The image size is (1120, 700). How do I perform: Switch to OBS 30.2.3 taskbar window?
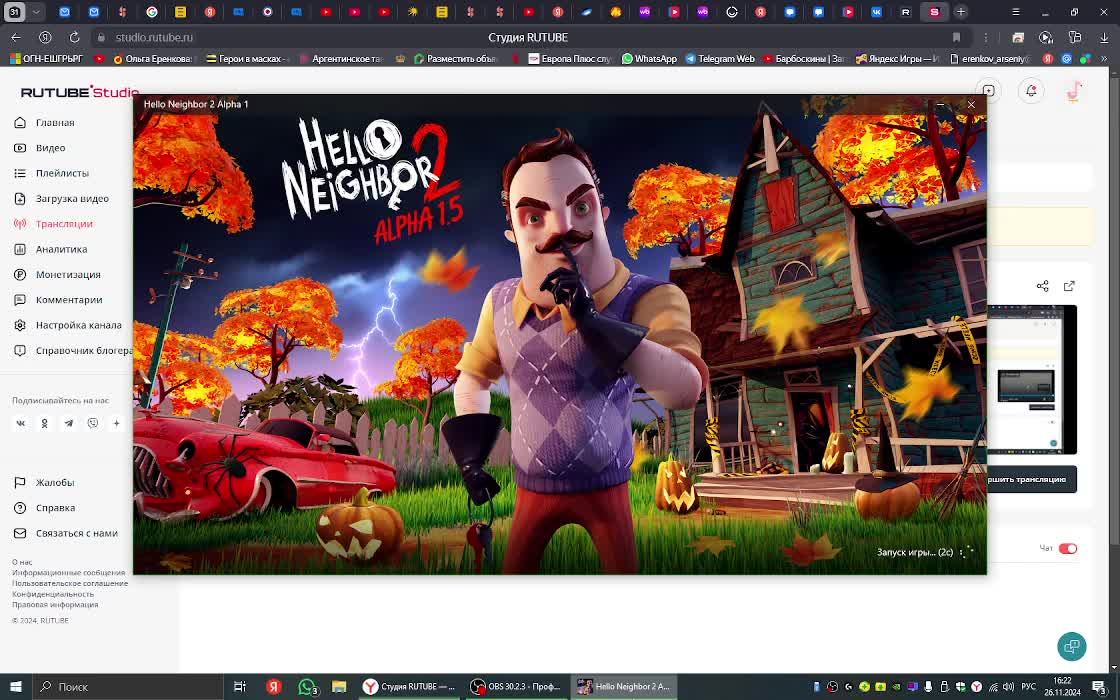(516, 686)
